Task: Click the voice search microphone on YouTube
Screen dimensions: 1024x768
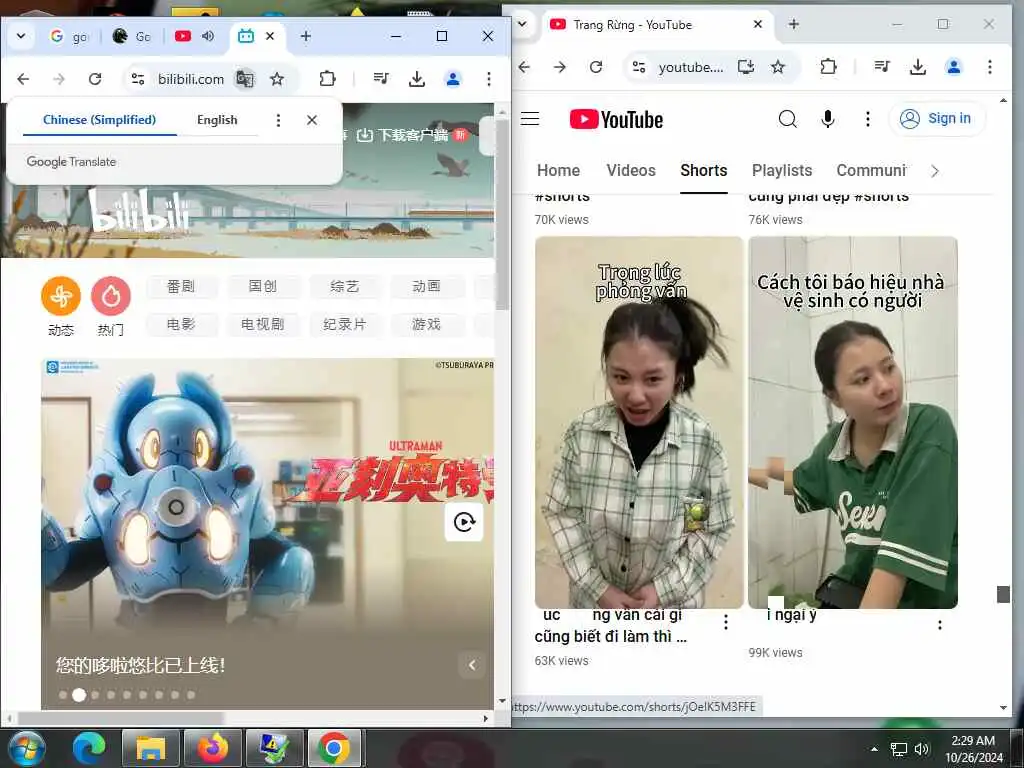Action: pyautogui.click(x=827, y=119)
